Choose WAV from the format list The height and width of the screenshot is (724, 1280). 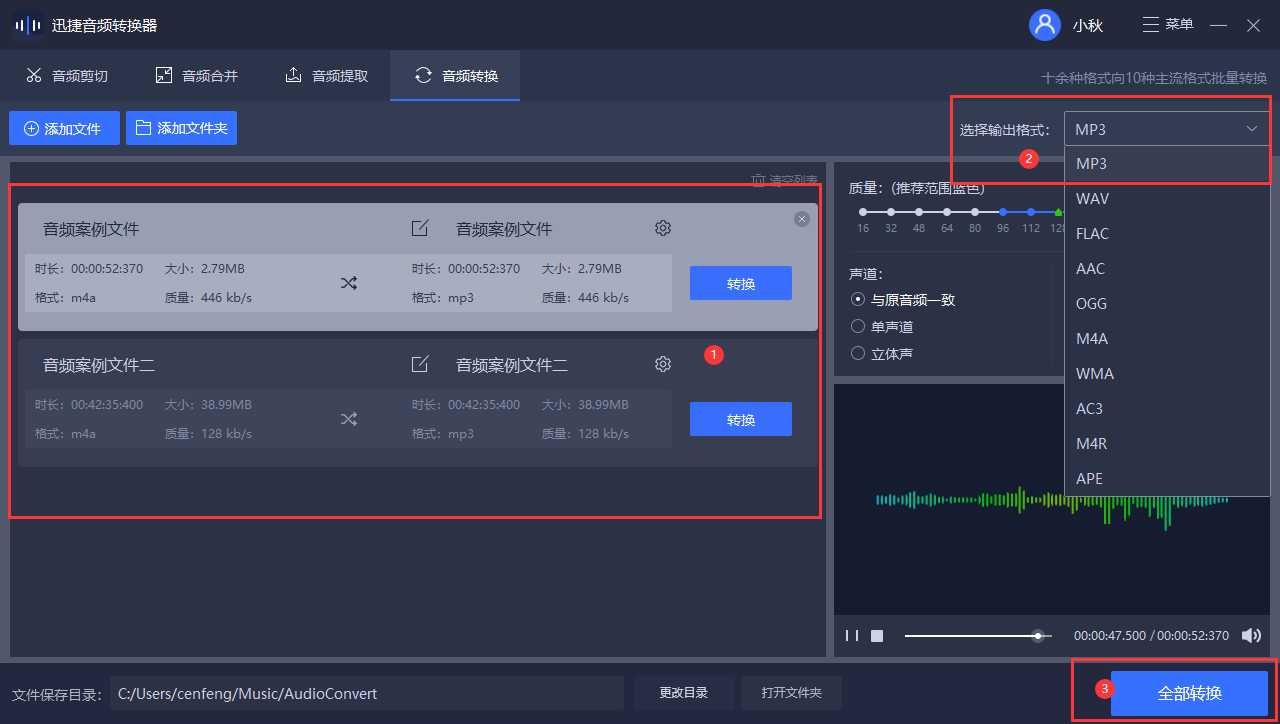tap(1167, 198)
